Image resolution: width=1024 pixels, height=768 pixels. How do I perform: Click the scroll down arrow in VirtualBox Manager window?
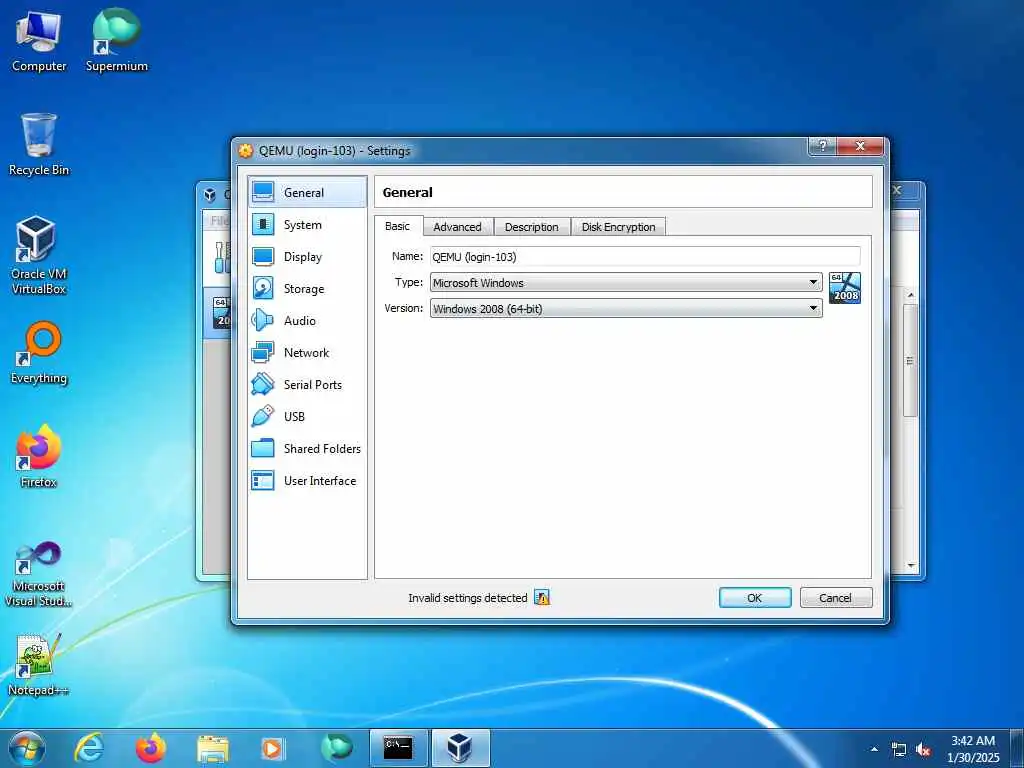[911, 566]
